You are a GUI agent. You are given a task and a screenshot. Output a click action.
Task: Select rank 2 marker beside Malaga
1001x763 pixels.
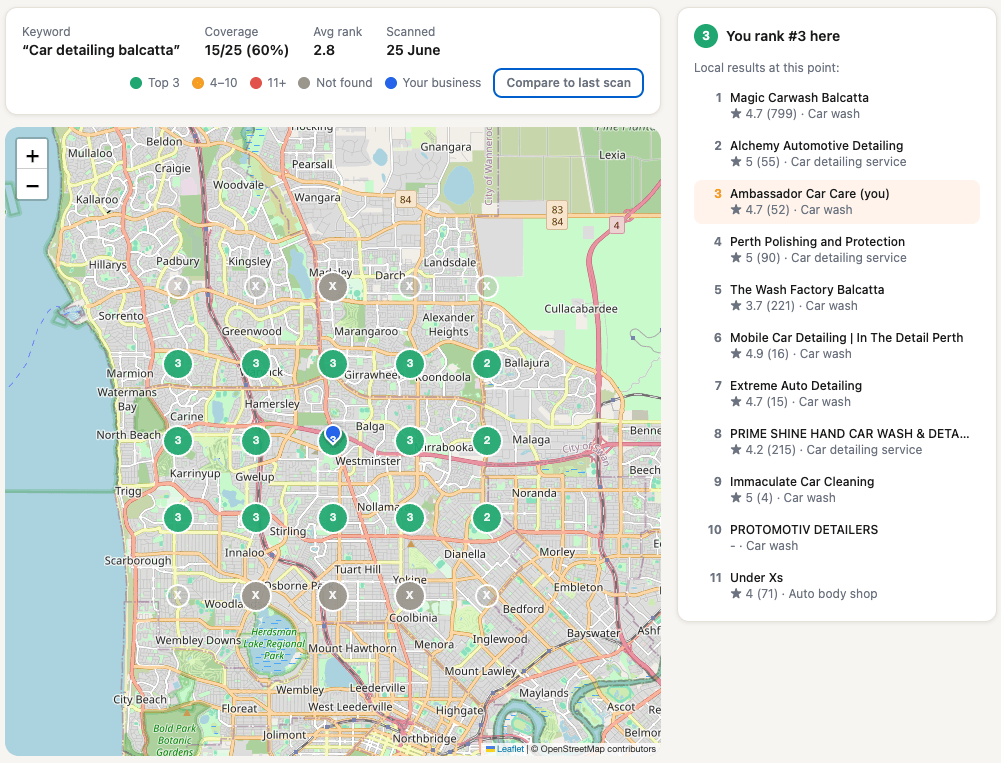pos(486,441)
